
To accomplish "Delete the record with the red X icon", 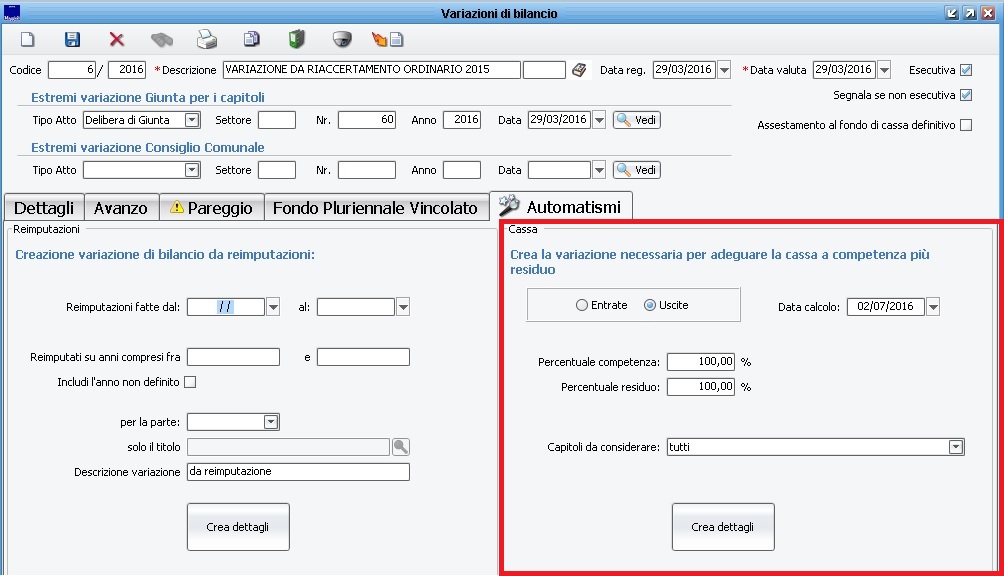I will point(117,40).
